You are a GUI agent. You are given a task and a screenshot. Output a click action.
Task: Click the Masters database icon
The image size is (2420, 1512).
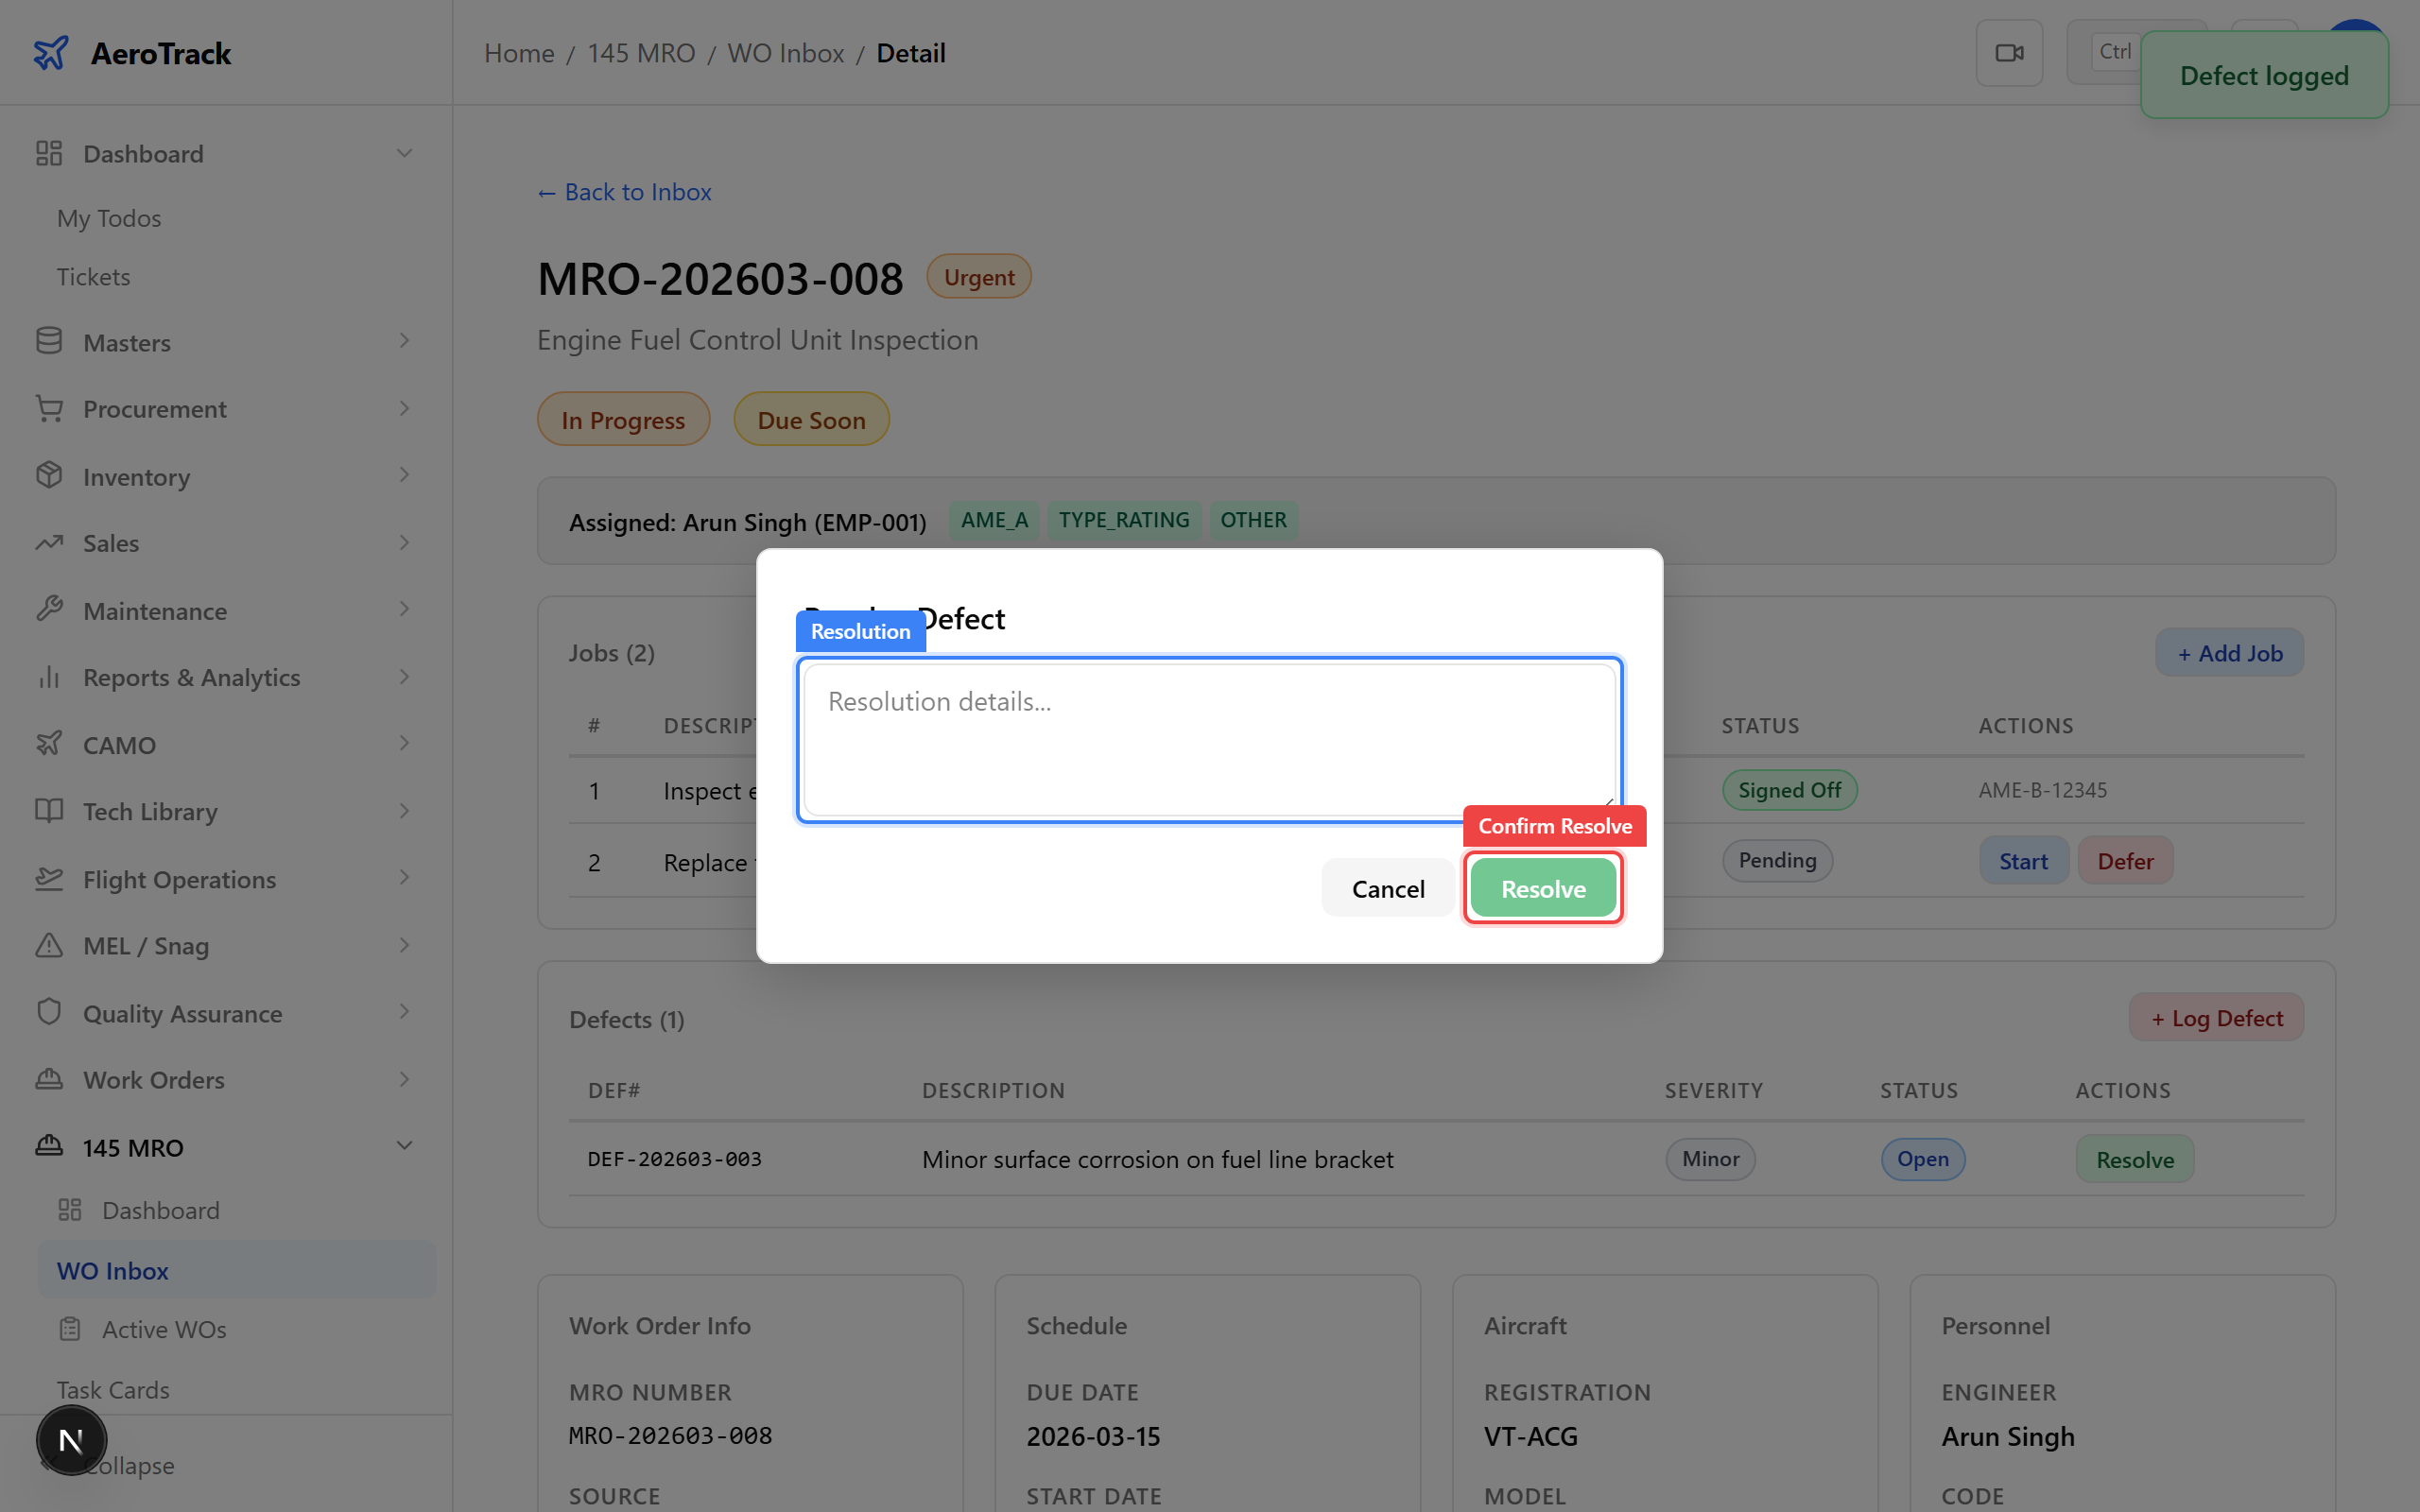point(49,341)
